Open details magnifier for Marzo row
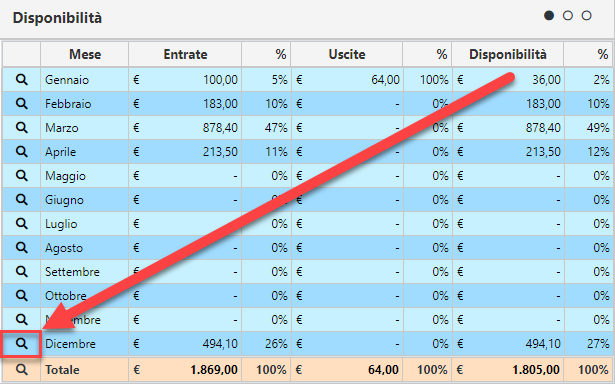 click(x=22, y=127)
